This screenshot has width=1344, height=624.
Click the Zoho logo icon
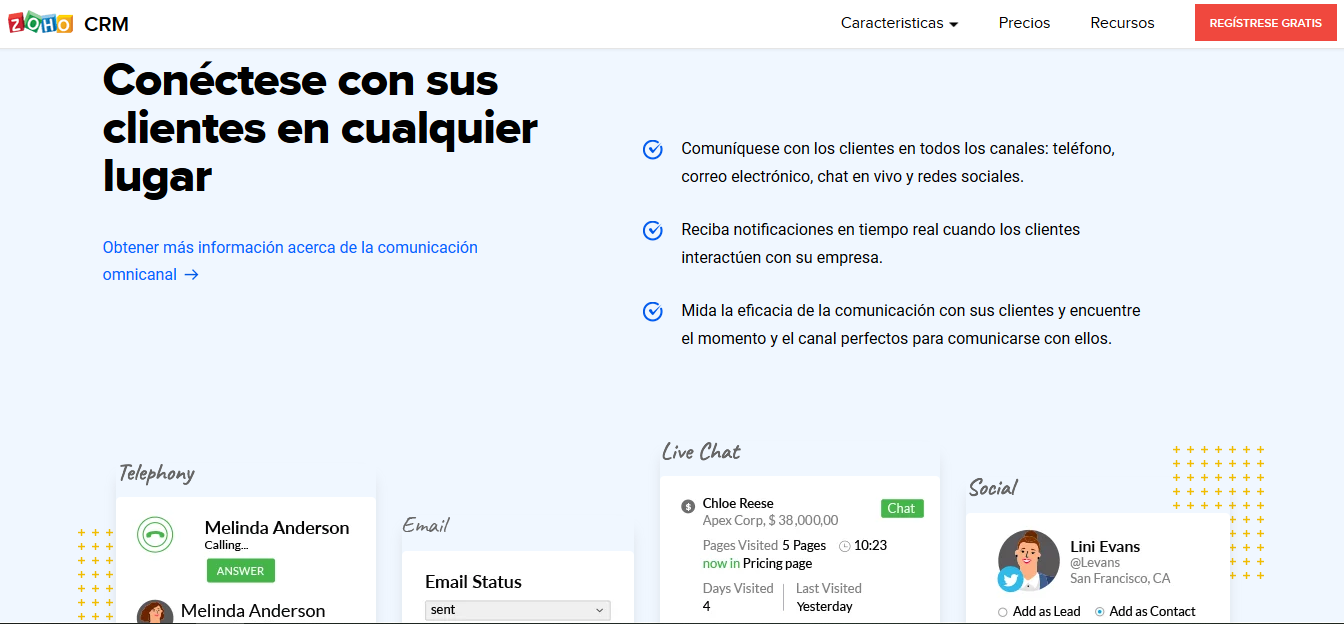coord(41,23)
